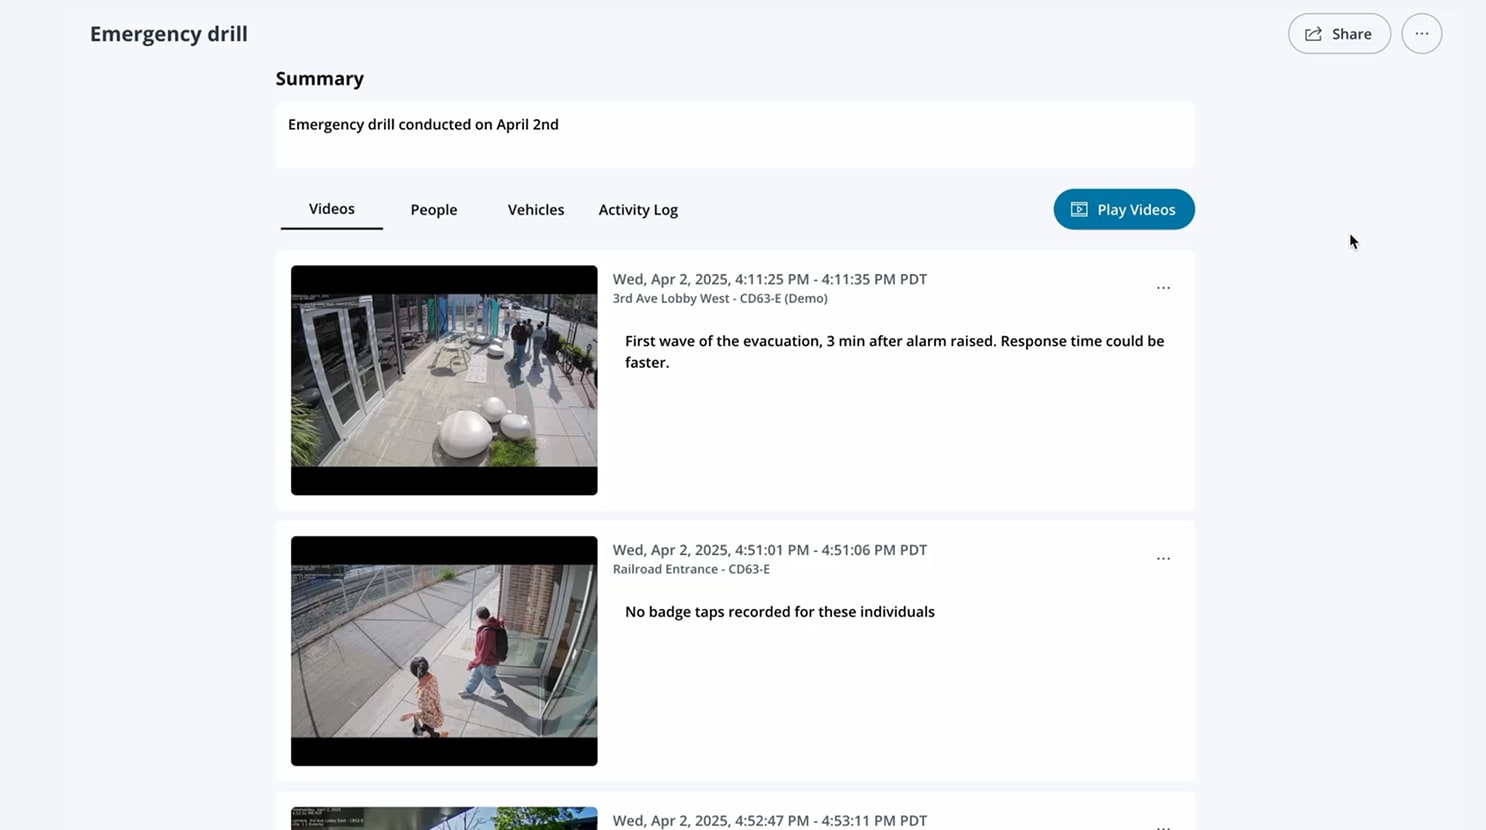Viewport: 1486px width, 830px height.
Task: Click the '3rd Ave Lobby West - CD63-E (Demo)' camera name
Action: [x=720, y=298]
